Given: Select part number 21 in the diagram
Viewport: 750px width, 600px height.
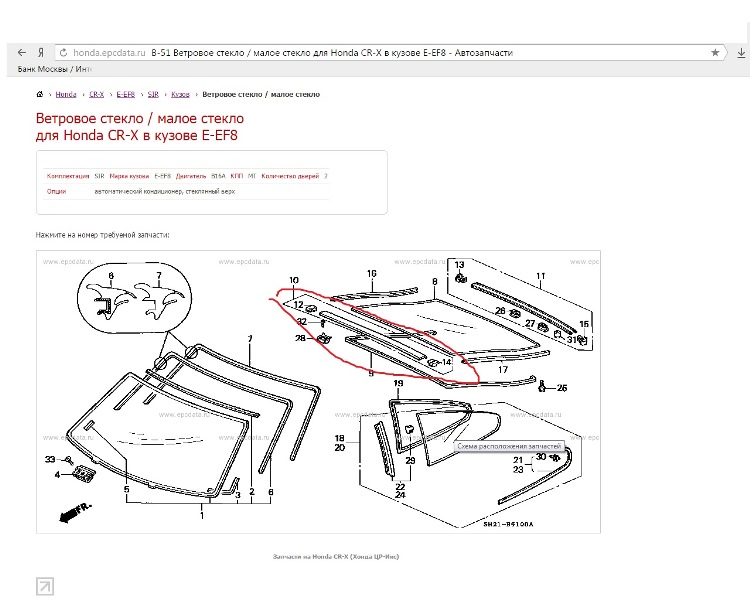Looking at the screenshot, I should click(518, 460).
